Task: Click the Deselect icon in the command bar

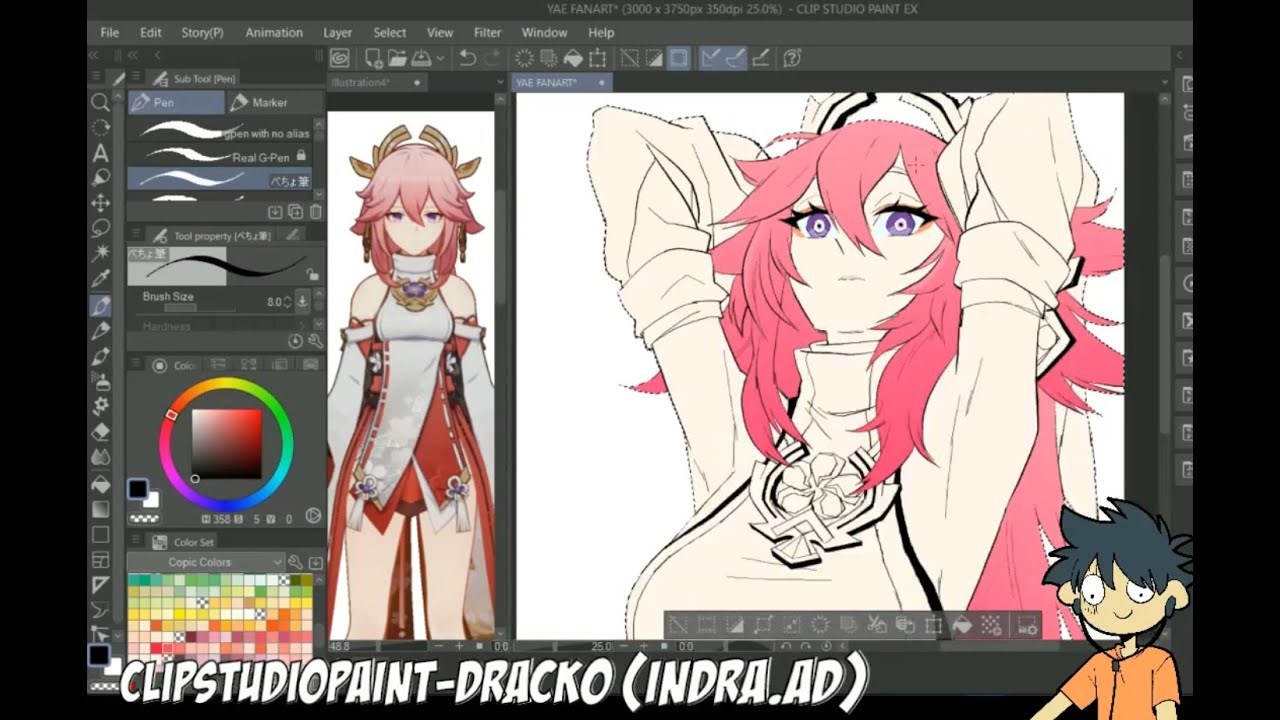Action: pos(629,58)
